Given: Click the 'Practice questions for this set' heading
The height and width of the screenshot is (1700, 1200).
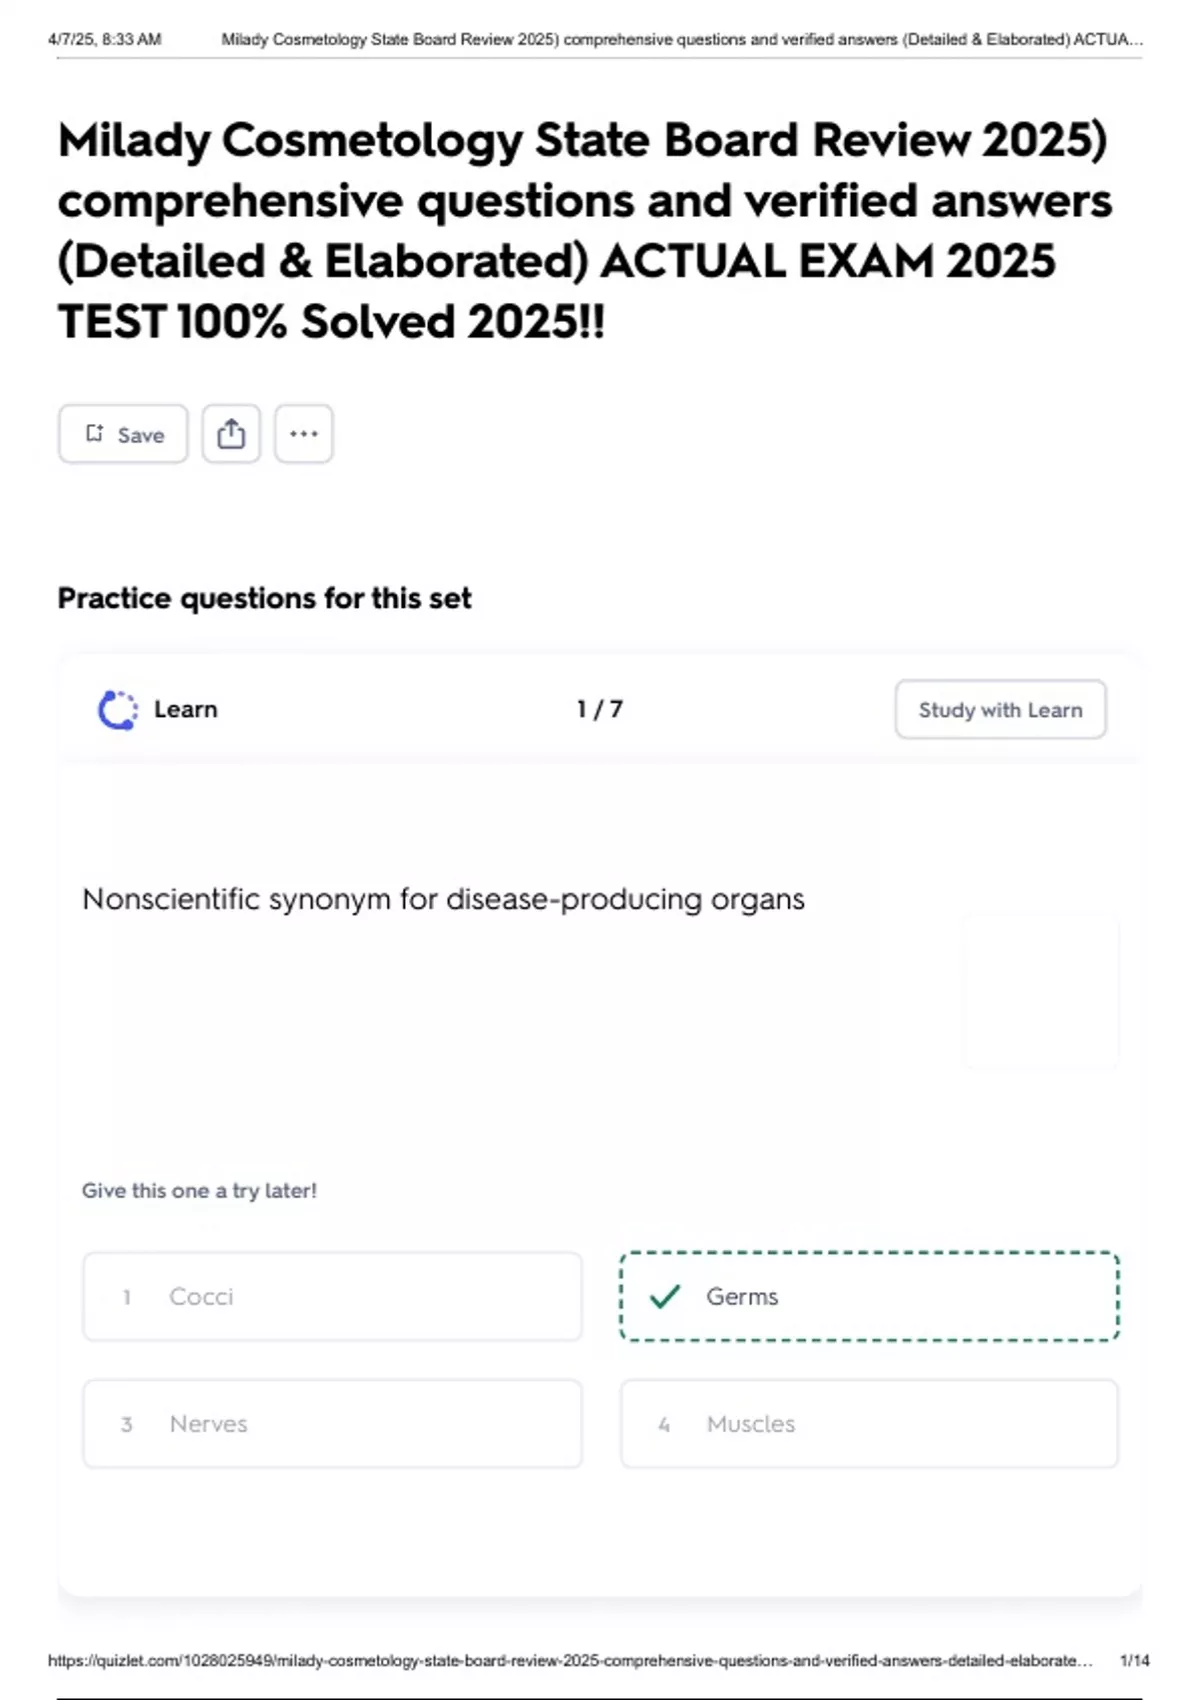Looking at the screenshot, I should point(264,598).
